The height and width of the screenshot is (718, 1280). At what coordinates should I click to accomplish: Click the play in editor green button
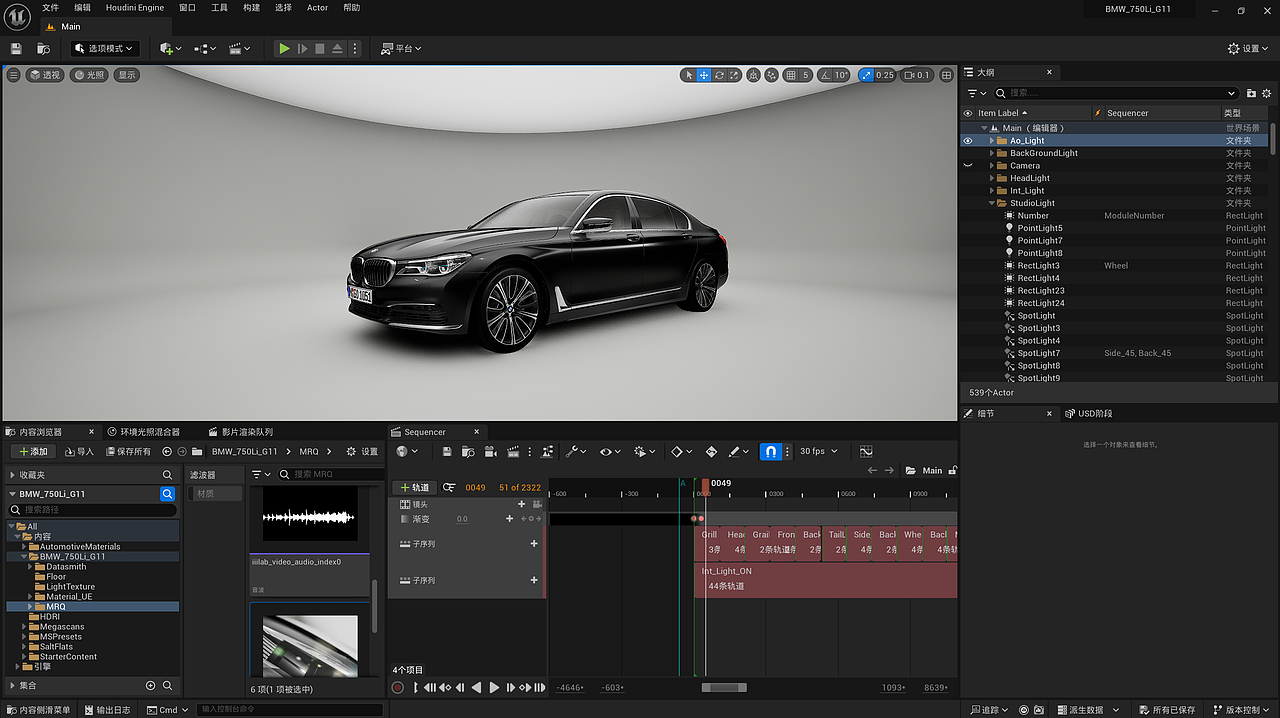pyautogui.click(x=284, y=48)
